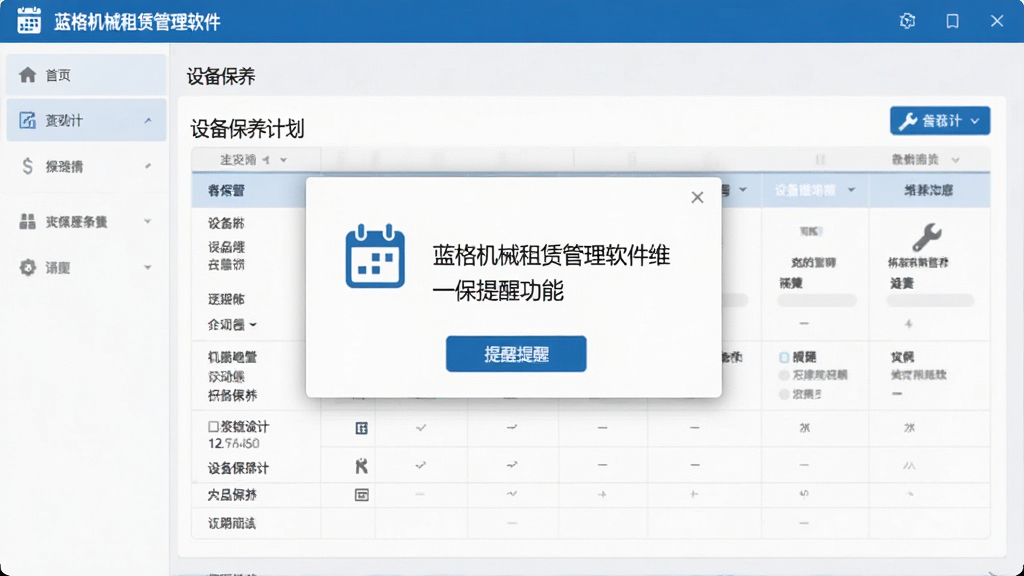Click the bookmark icon in title bar
Screen dimensions: 1024x576
(x=952, y=21)
